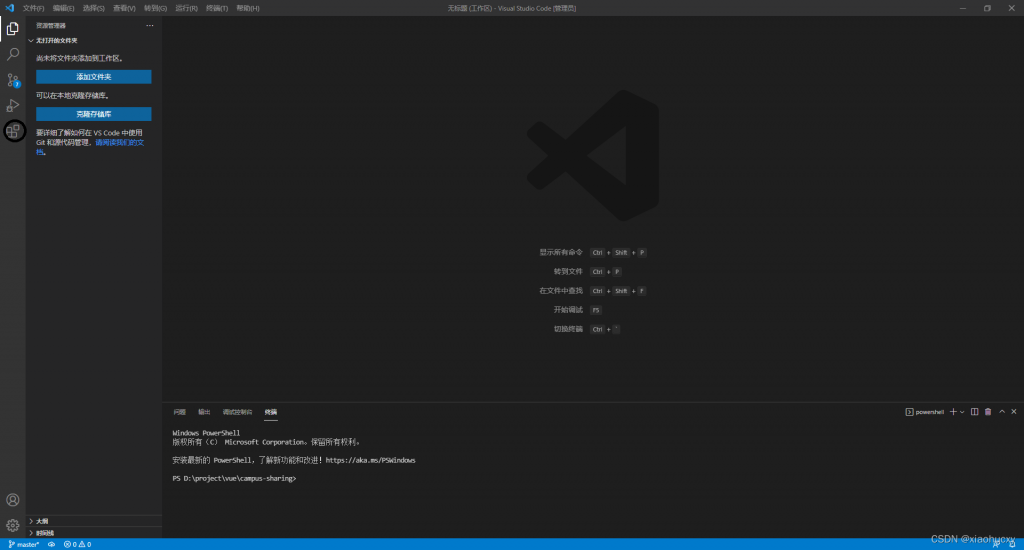Click the warnings count in status bar
The width and height of the screenshot is (1024, 550).
[85, 544]
